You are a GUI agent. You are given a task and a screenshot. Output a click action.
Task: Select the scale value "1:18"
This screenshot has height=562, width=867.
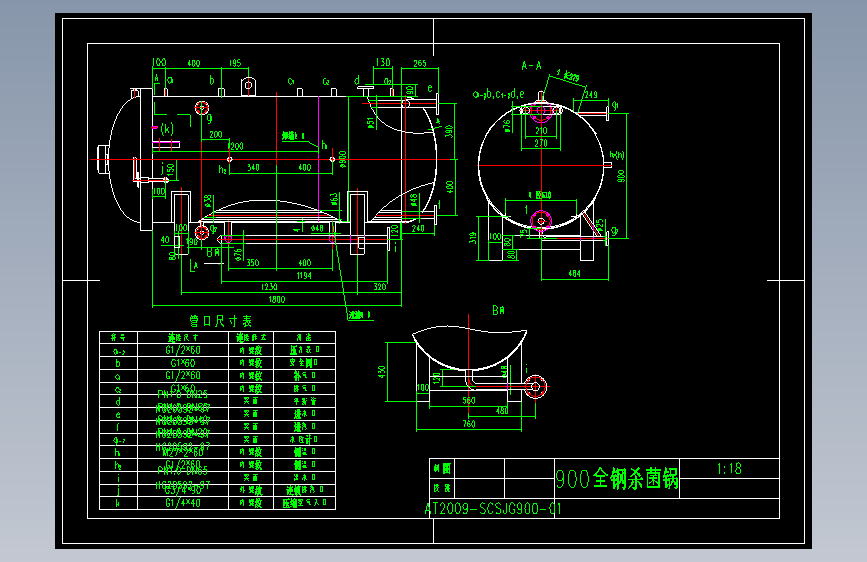pos(729,469)
